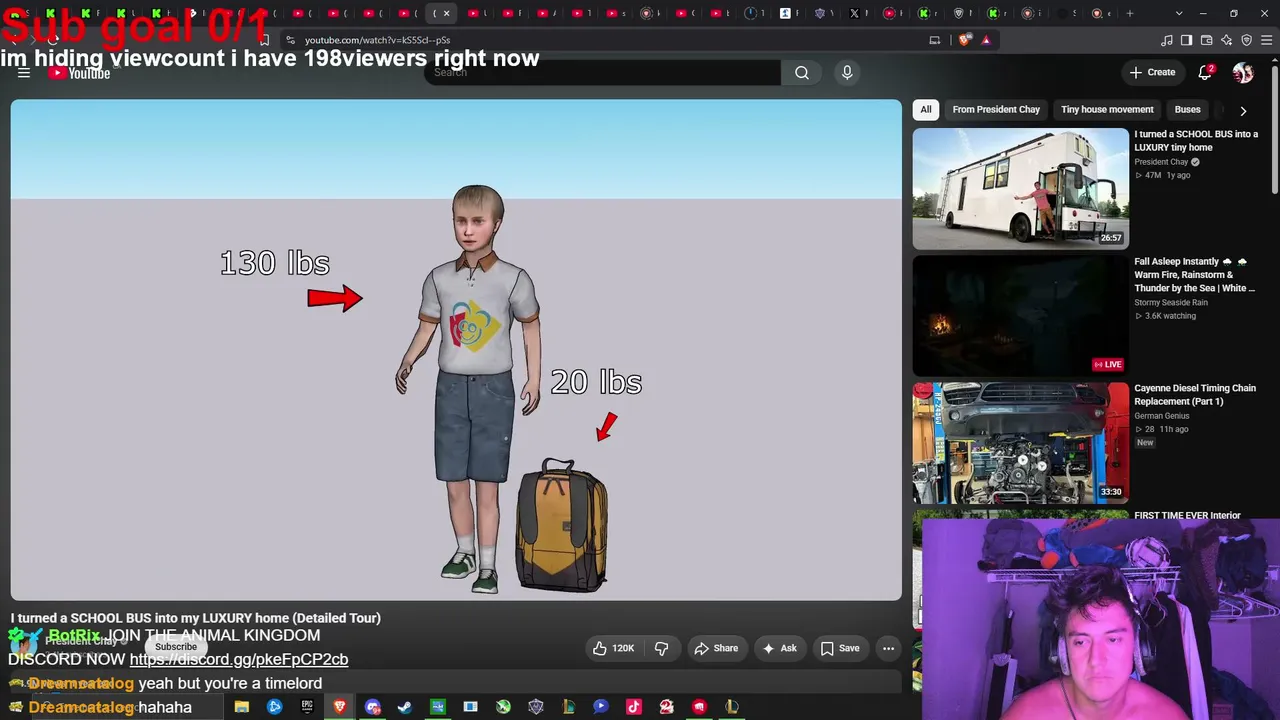Viewport: 1280px width, 720px height.
Task: Open the YouTube guide hamburger menu
Action: pos(24,73)
